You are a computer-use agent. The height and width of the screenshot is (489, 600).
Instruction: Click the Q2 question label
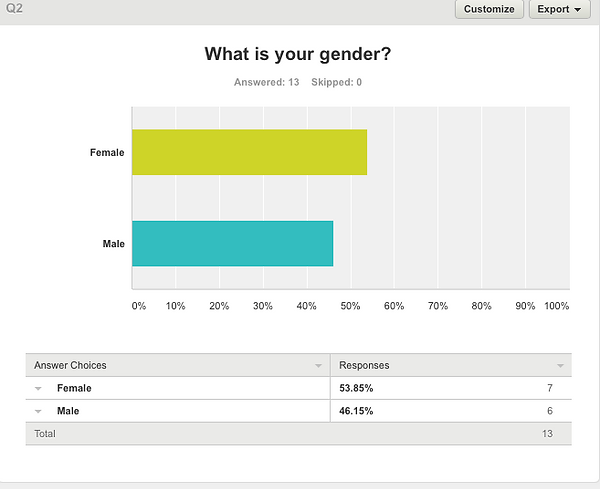point(14,8)
